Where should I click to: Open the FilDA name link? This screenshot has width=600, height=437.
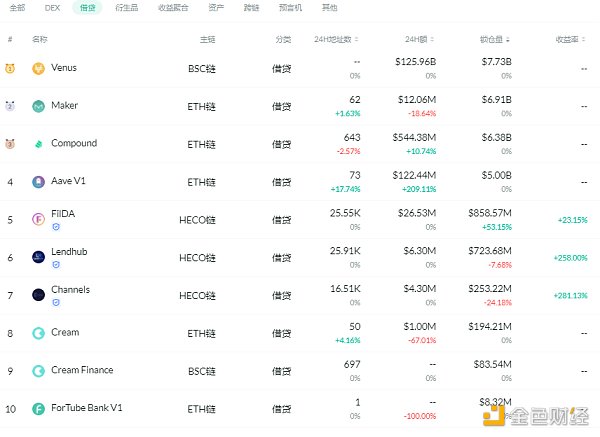tap(63, 214)
